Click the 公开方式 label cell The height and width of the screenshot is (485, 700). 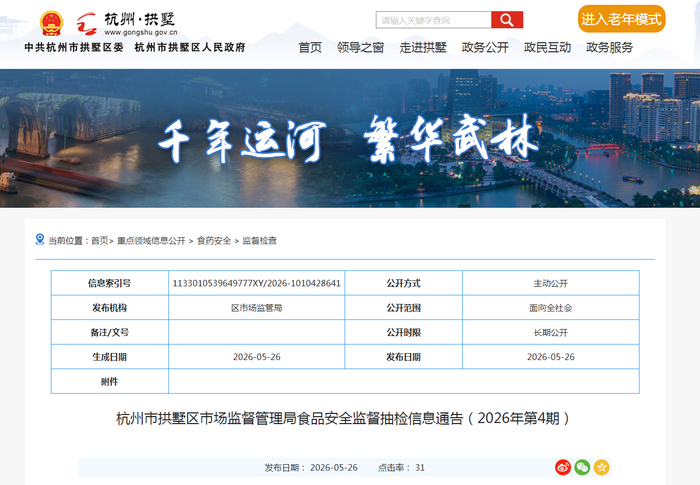(404, 283)
